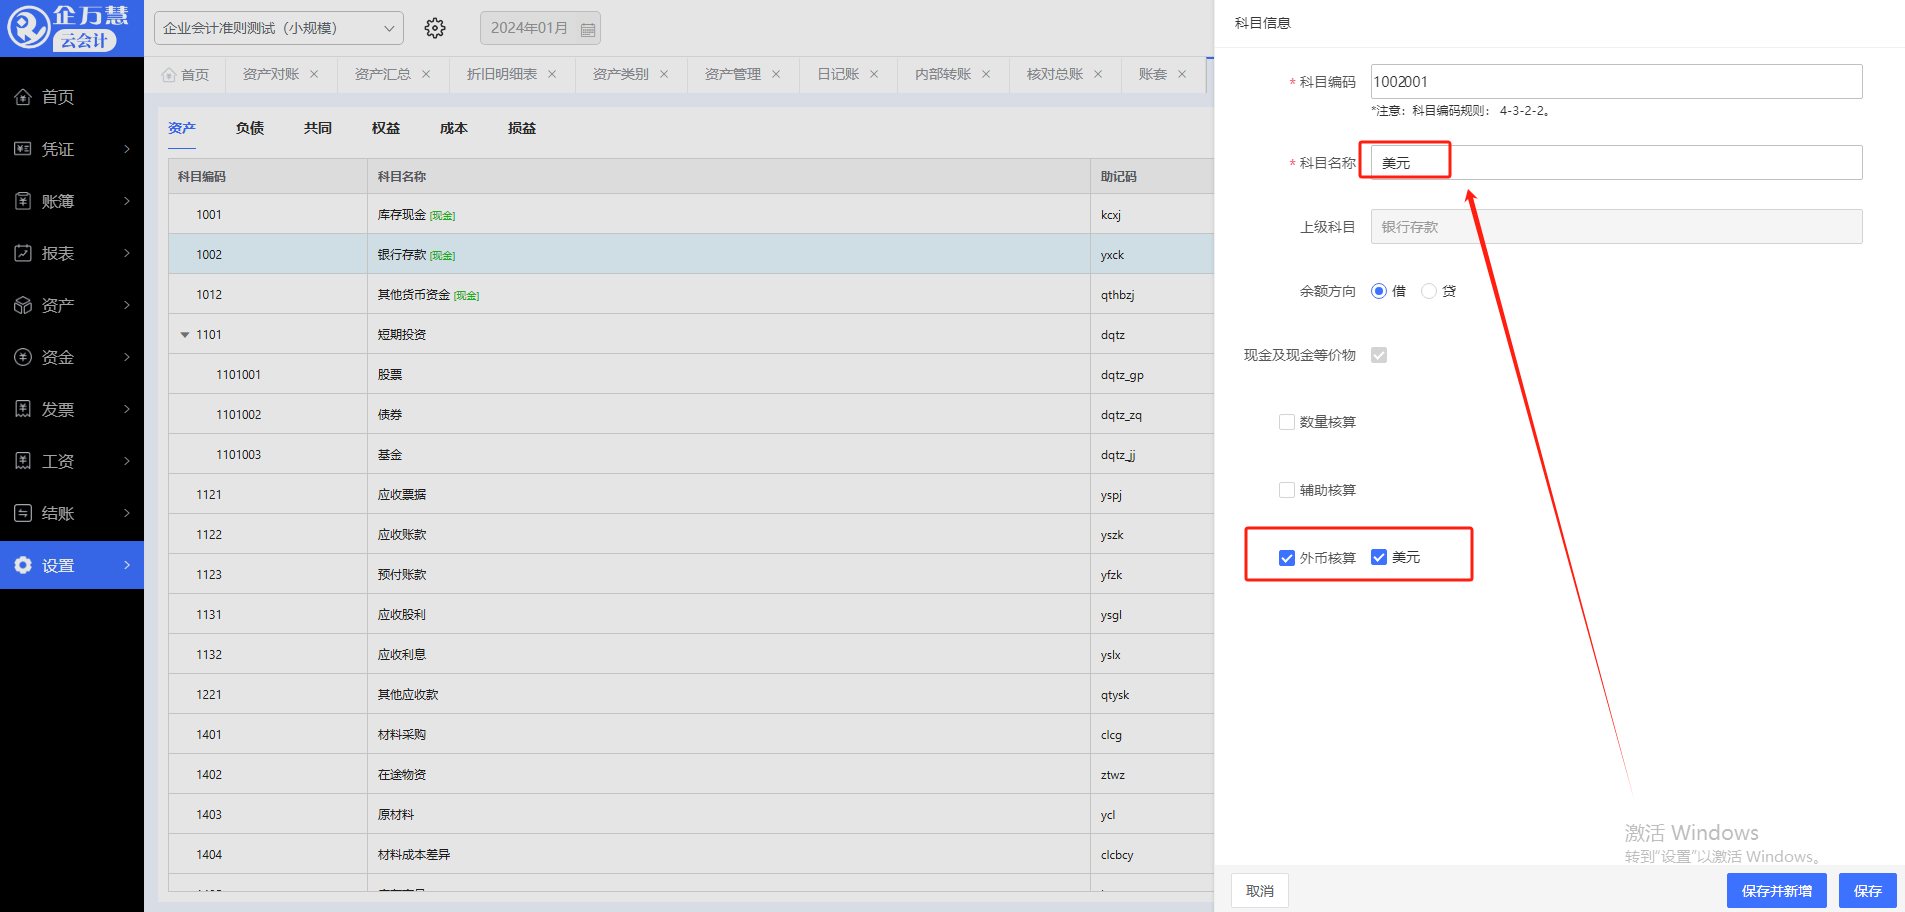
Task: Expand the 资产 sidebar menu chevron
Action: [x=127, y=305]
